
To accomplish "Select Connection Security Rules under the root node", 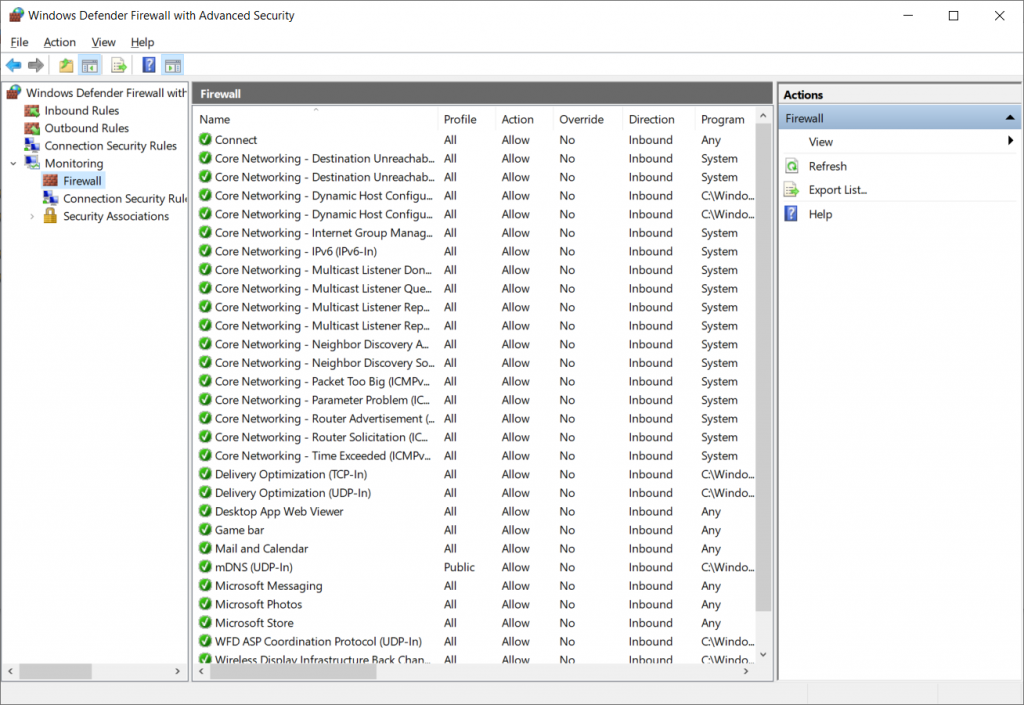I will point(110,146).
